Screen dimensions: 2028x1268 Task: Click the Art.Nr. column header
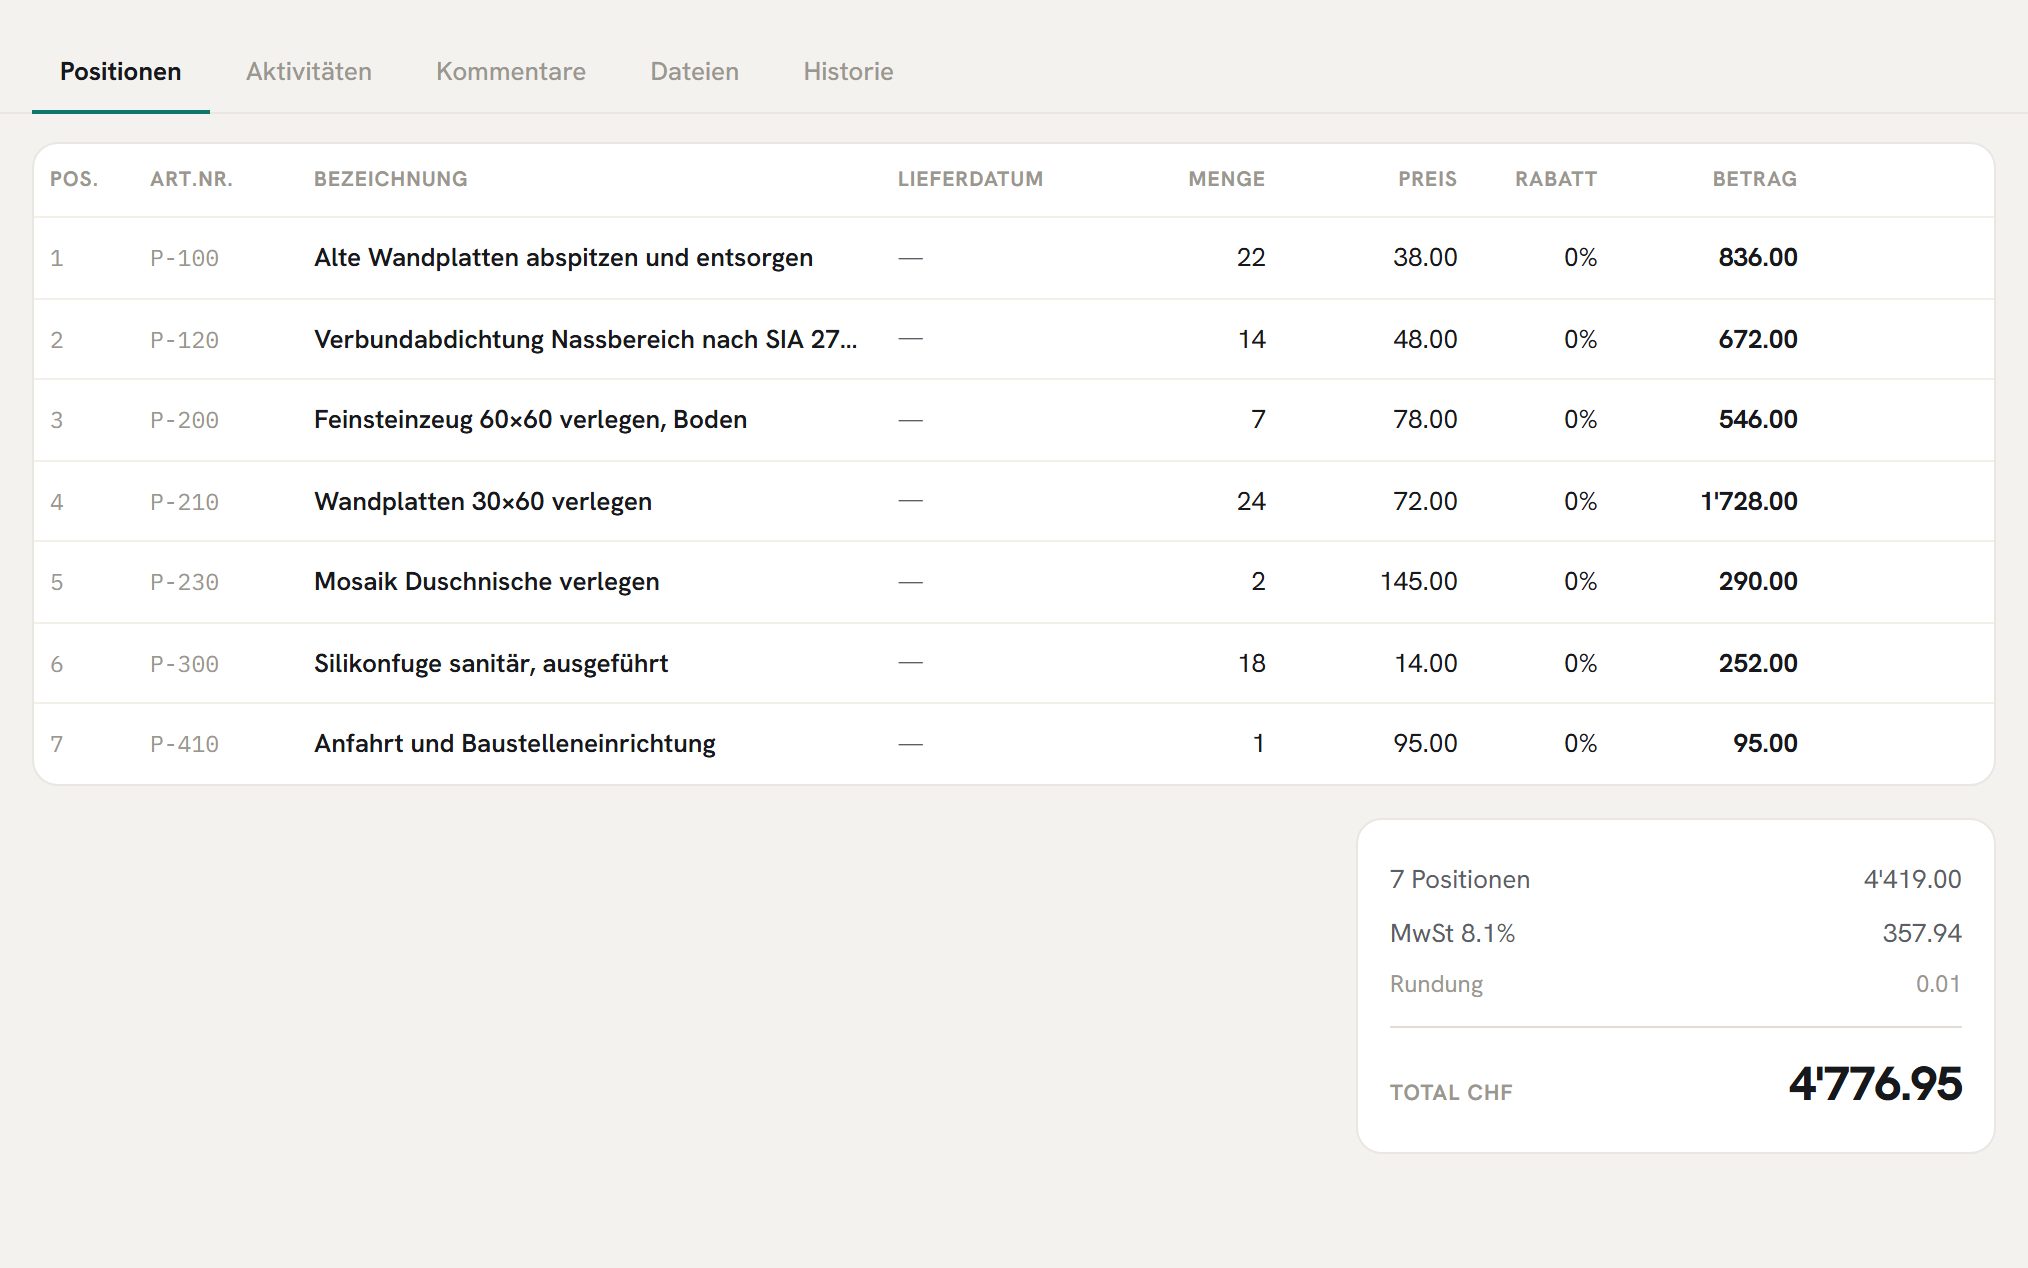[191, 179]
